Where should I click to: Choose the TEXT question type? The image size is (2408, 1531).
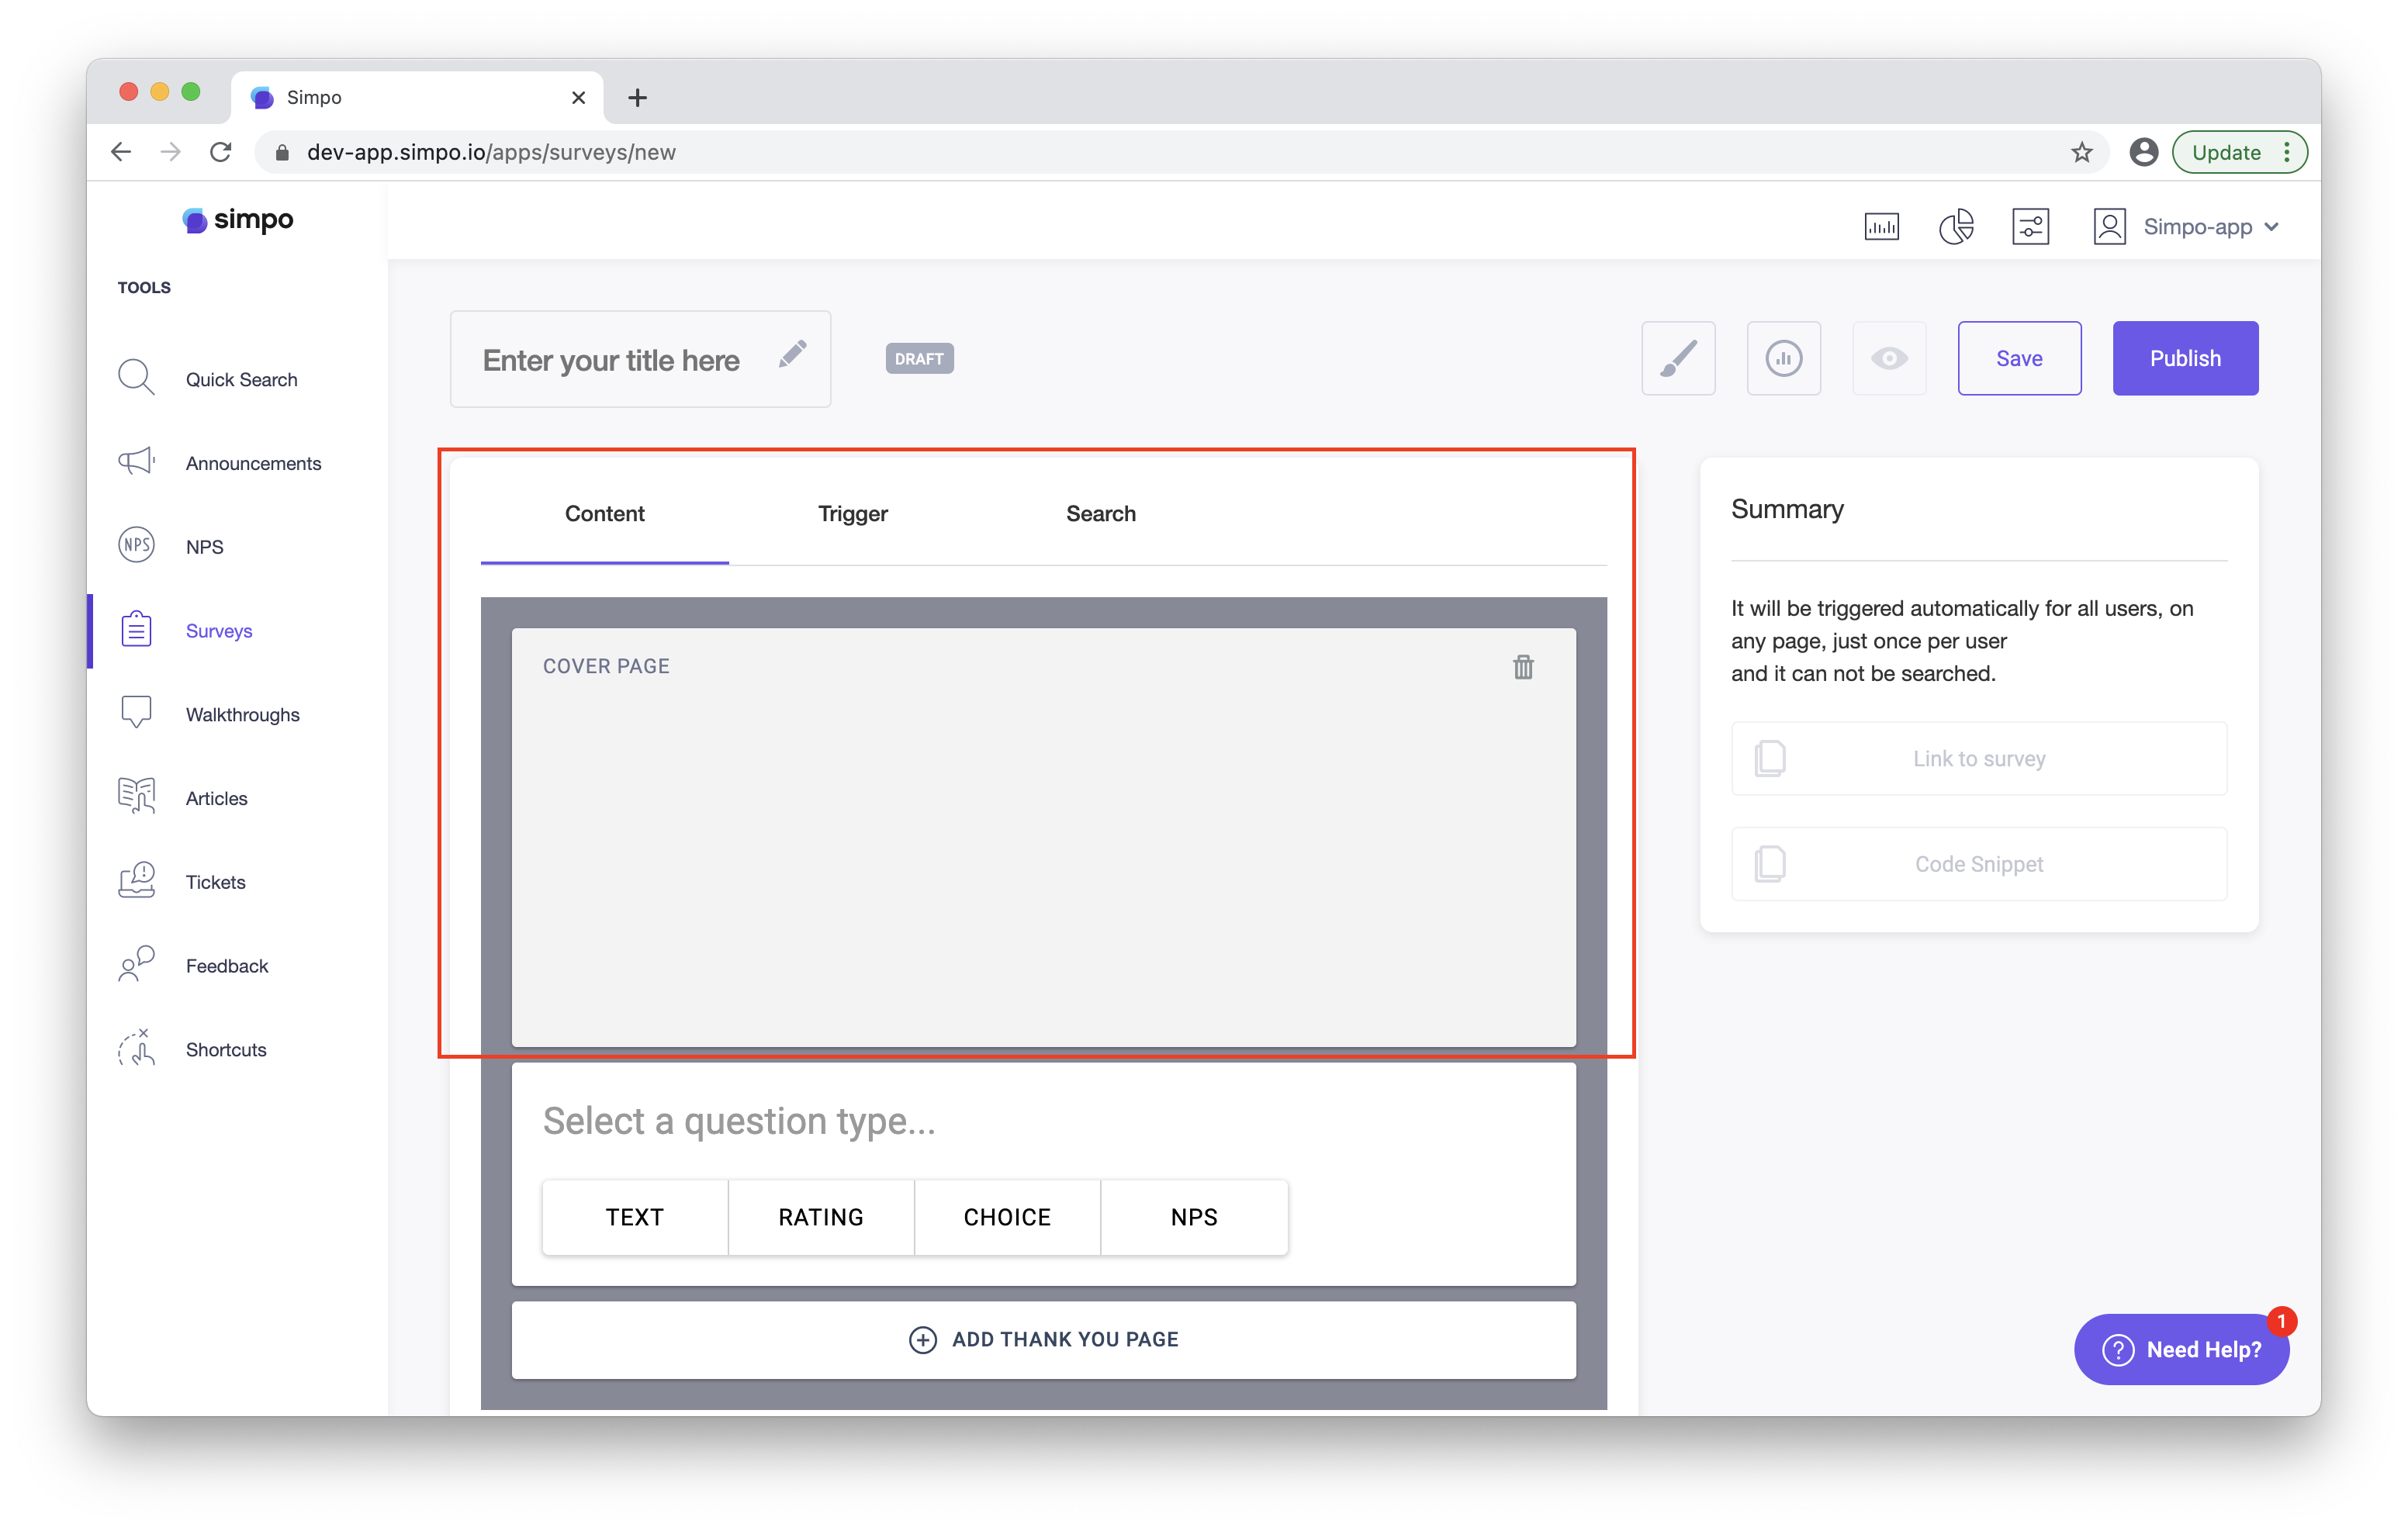point(635,1216)
